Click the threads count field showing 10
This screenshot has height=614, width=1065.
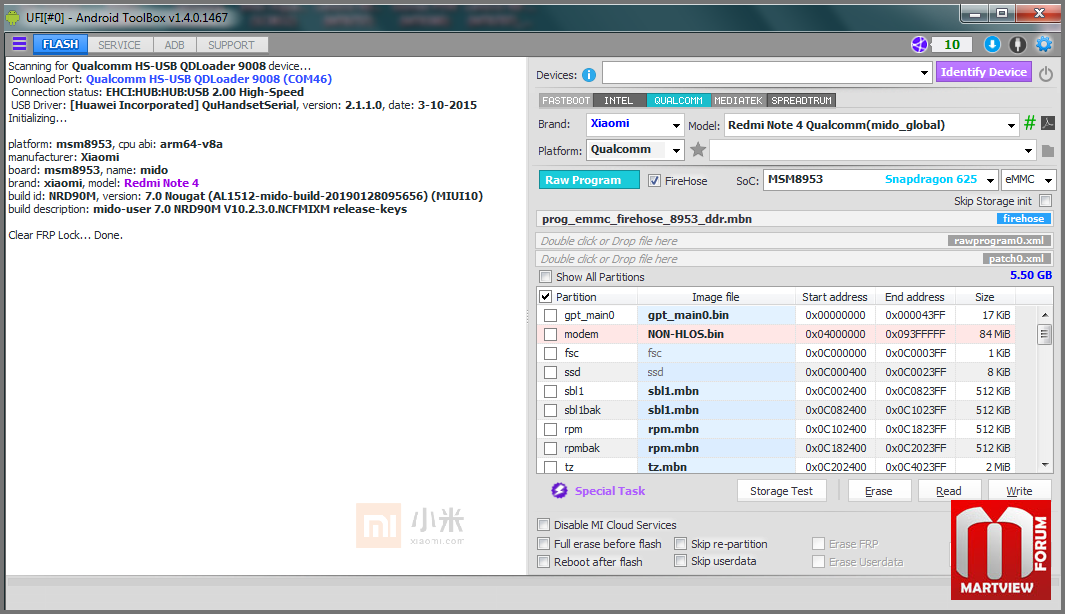point(952,45)
